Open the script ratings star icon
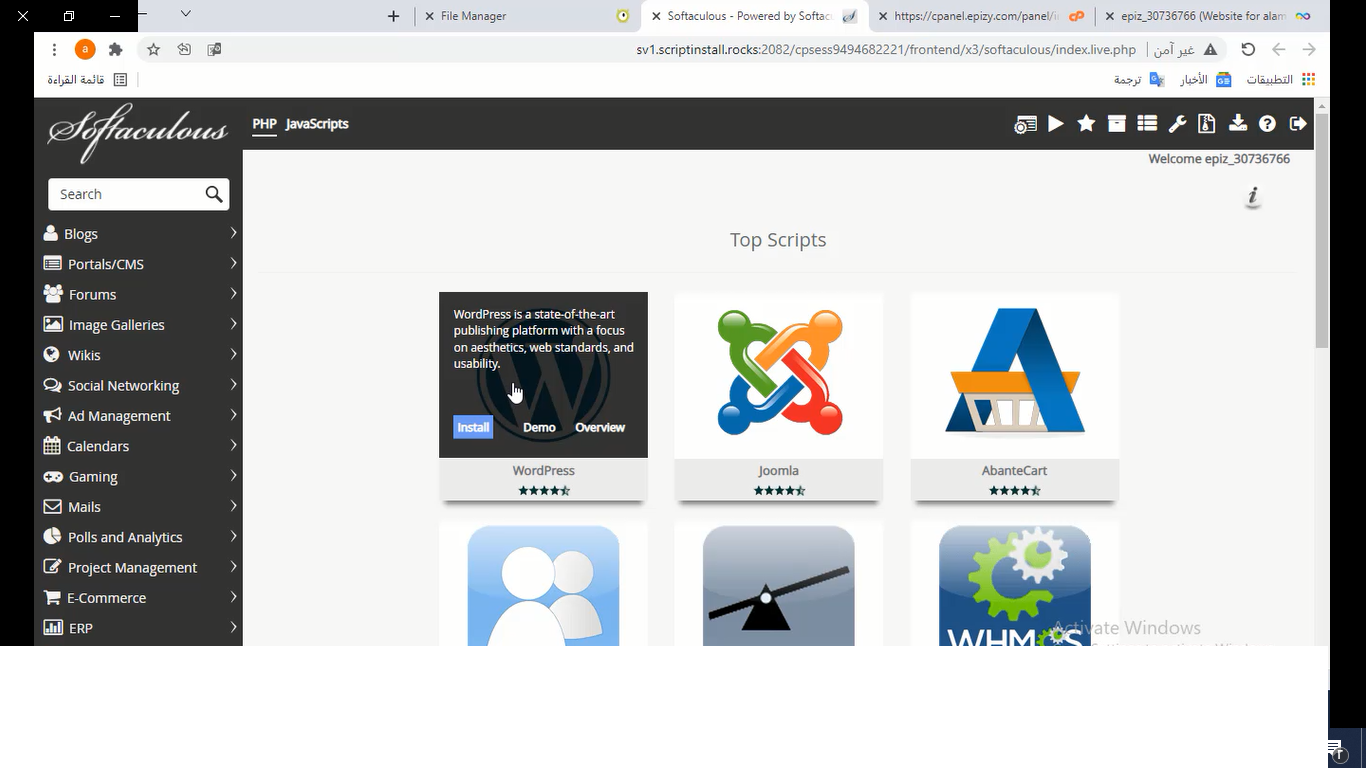The height and width of the screenshot is (768, 1366). [1086, 124]
